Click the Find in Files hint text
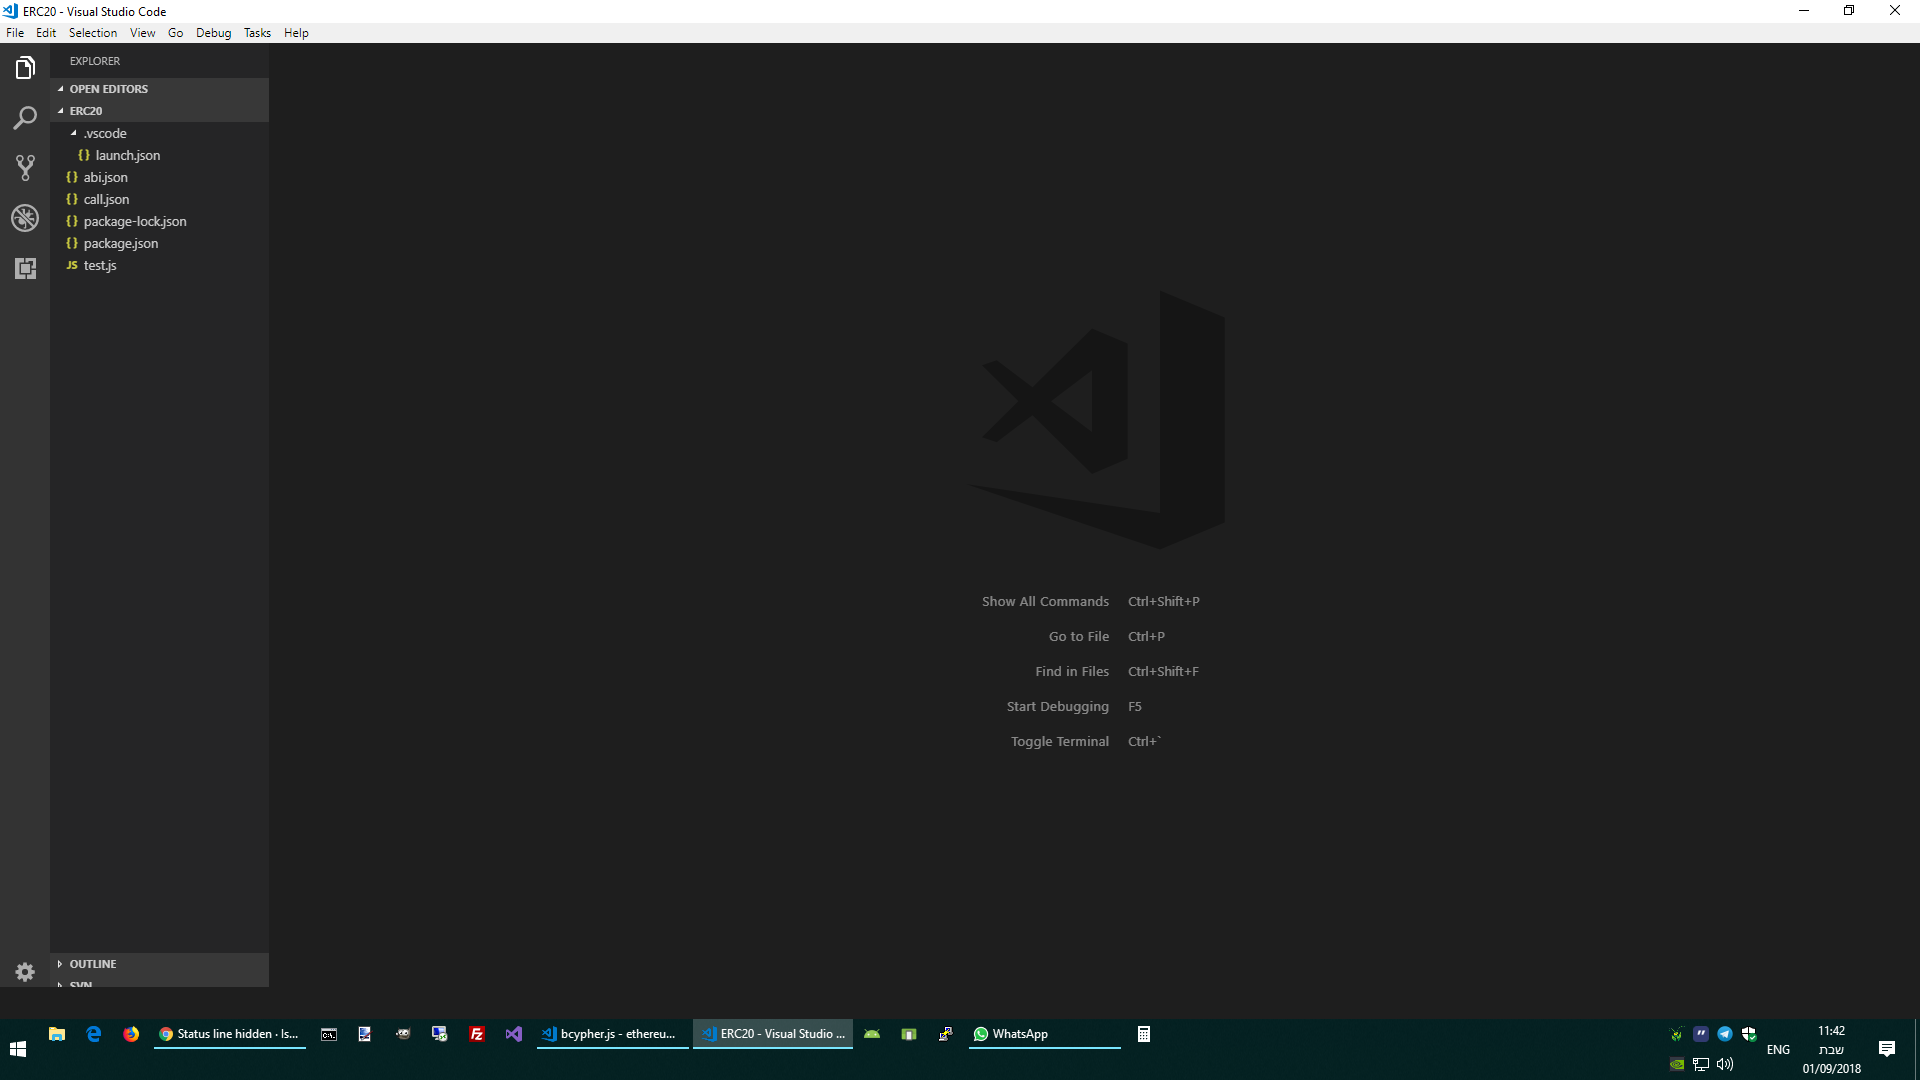The width and height of the screenshot is (1920, 1080). [1072, 671]
